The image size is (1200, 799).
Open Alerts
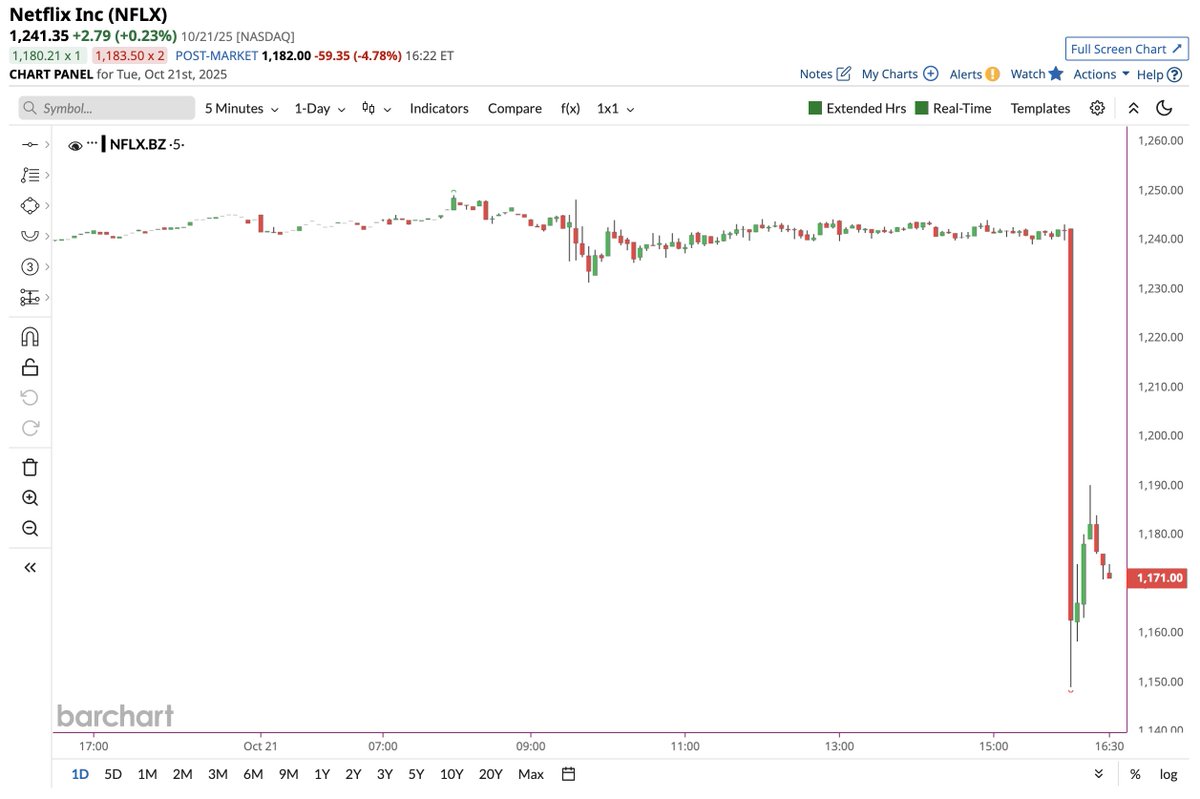click(x=974, y=74)
